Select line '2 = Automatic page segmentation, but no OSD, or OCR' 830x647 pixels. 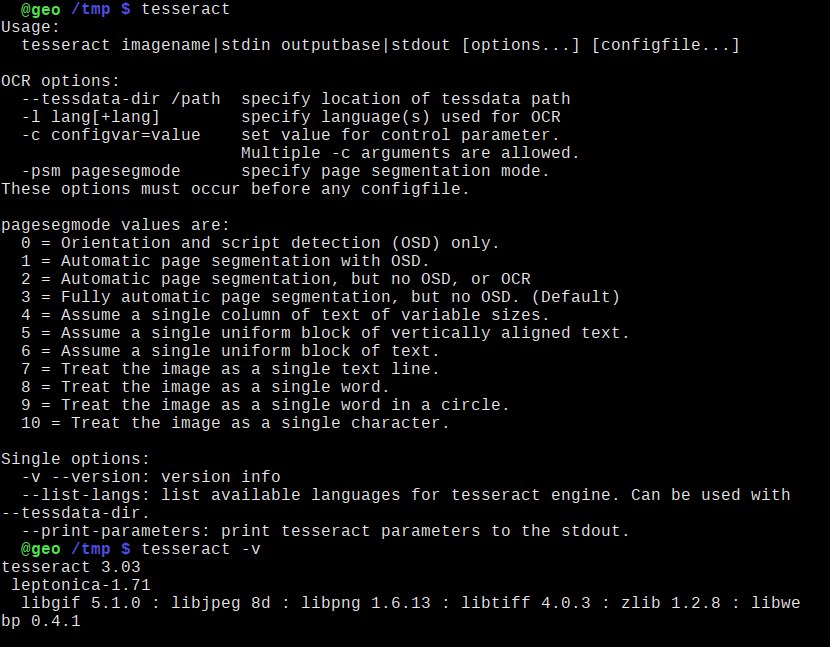275,279
